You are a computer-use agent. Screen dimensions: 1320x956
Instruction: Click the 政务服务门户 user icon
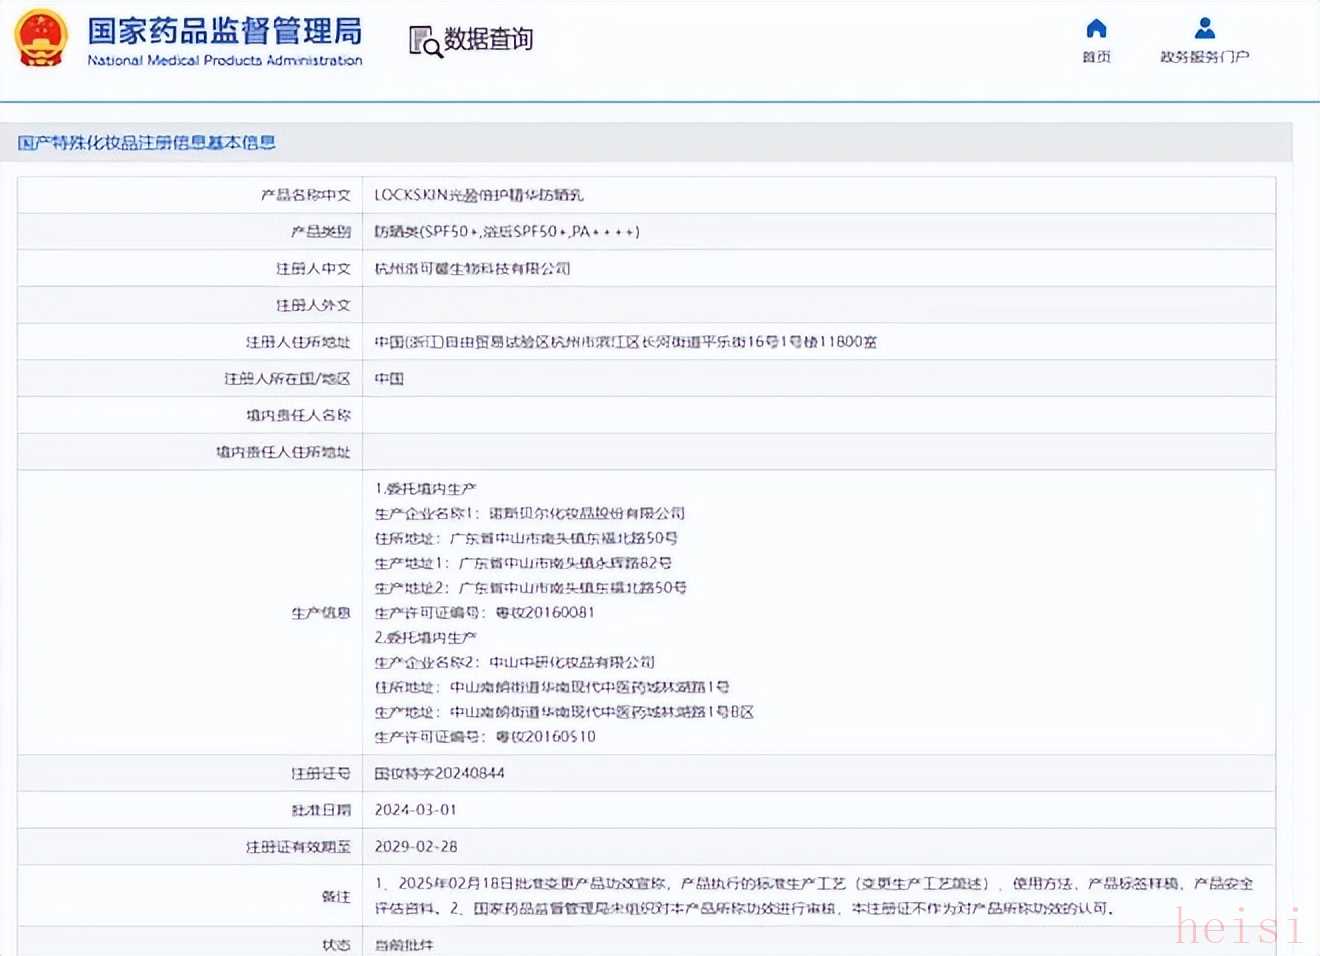coord(1205,28)
